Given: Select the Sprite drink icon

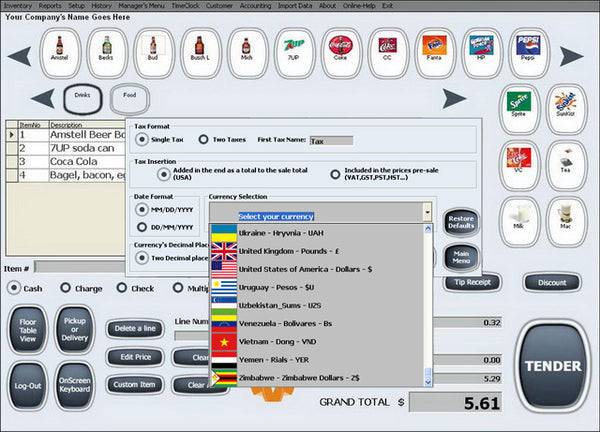Looking at the screenshot, I should pos(519,109).
